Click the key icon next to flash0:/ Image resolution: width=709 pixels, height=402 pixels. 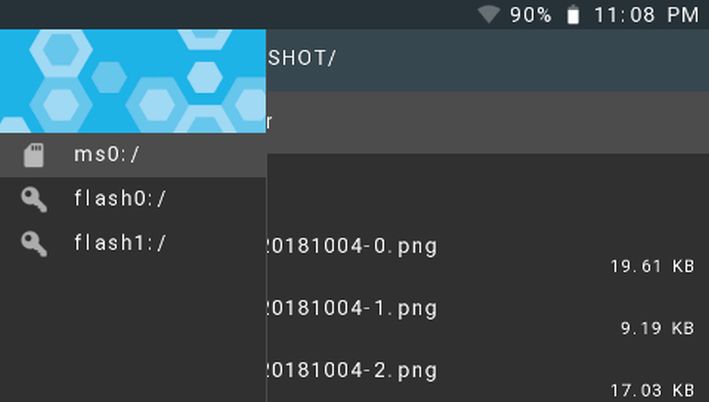[x=34, y=199]
